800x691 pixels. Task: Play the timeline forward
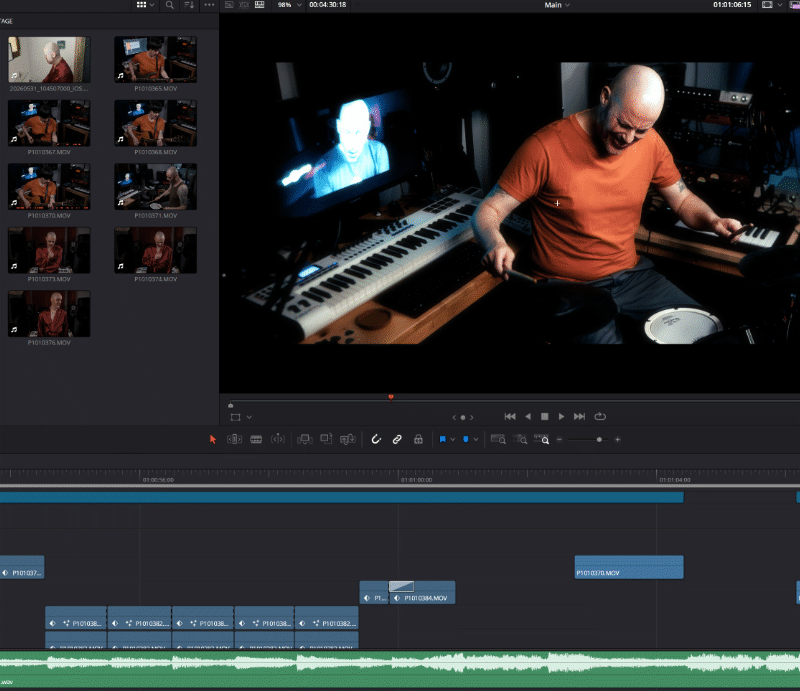pos(561,416)
